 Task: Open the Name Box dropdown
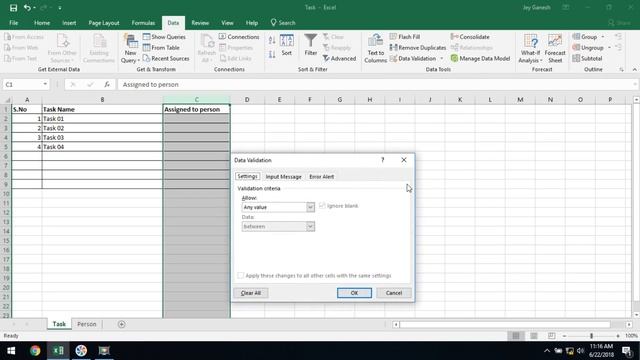(45, 84)
